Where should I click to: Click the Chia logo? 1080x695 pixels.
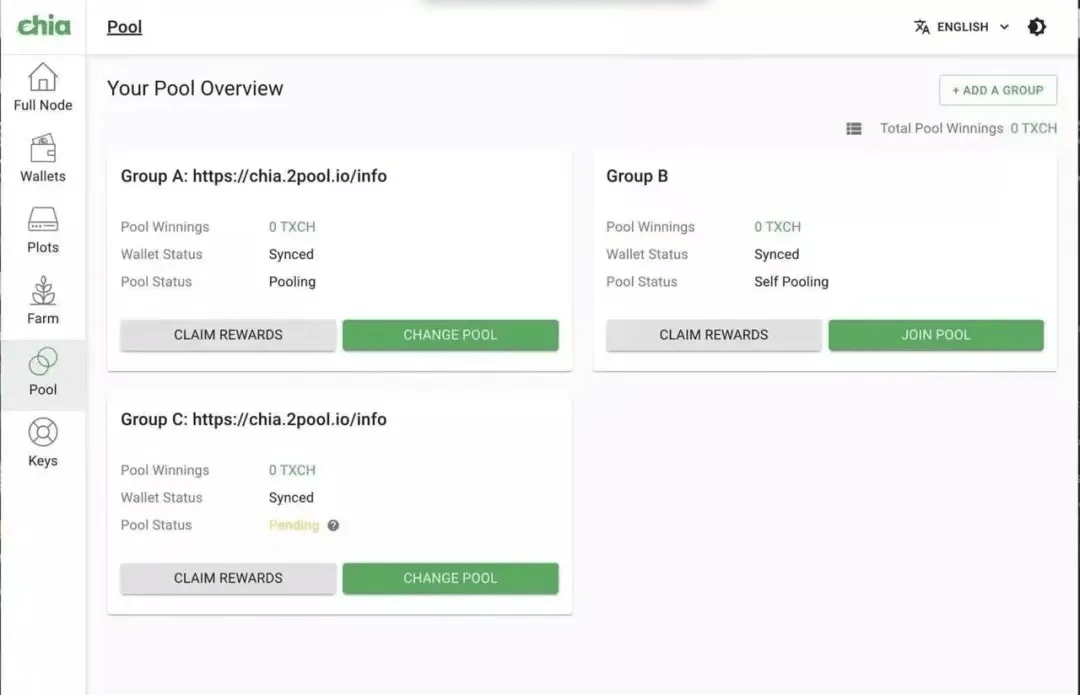[44, 26]
